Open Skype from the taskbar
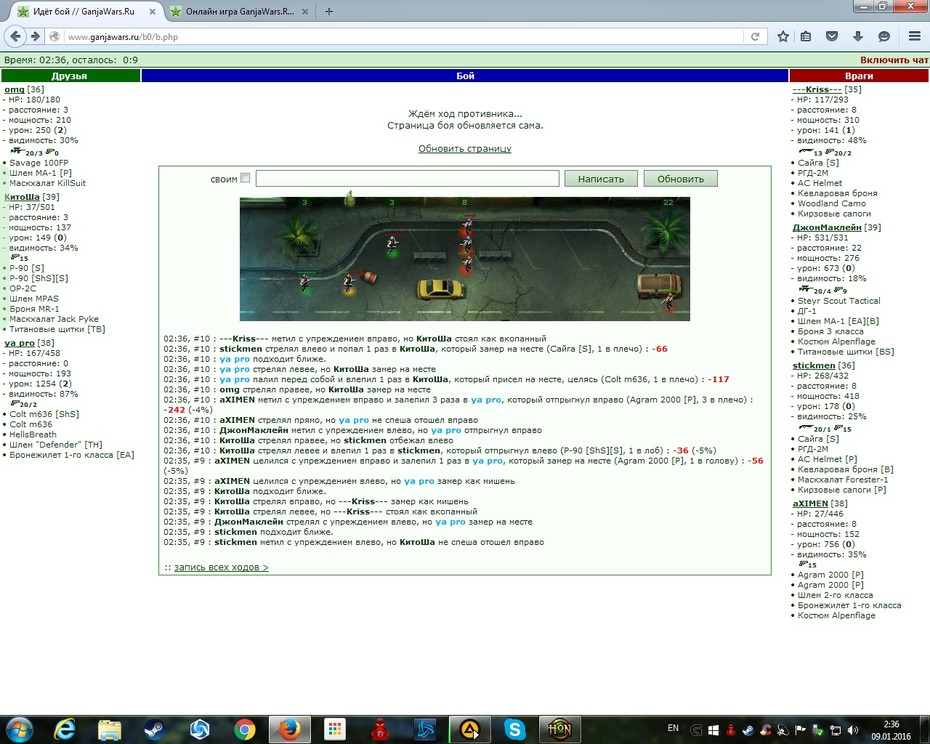Screen dimensions: 930x744 pyautogui.click(x=515, y=729)
